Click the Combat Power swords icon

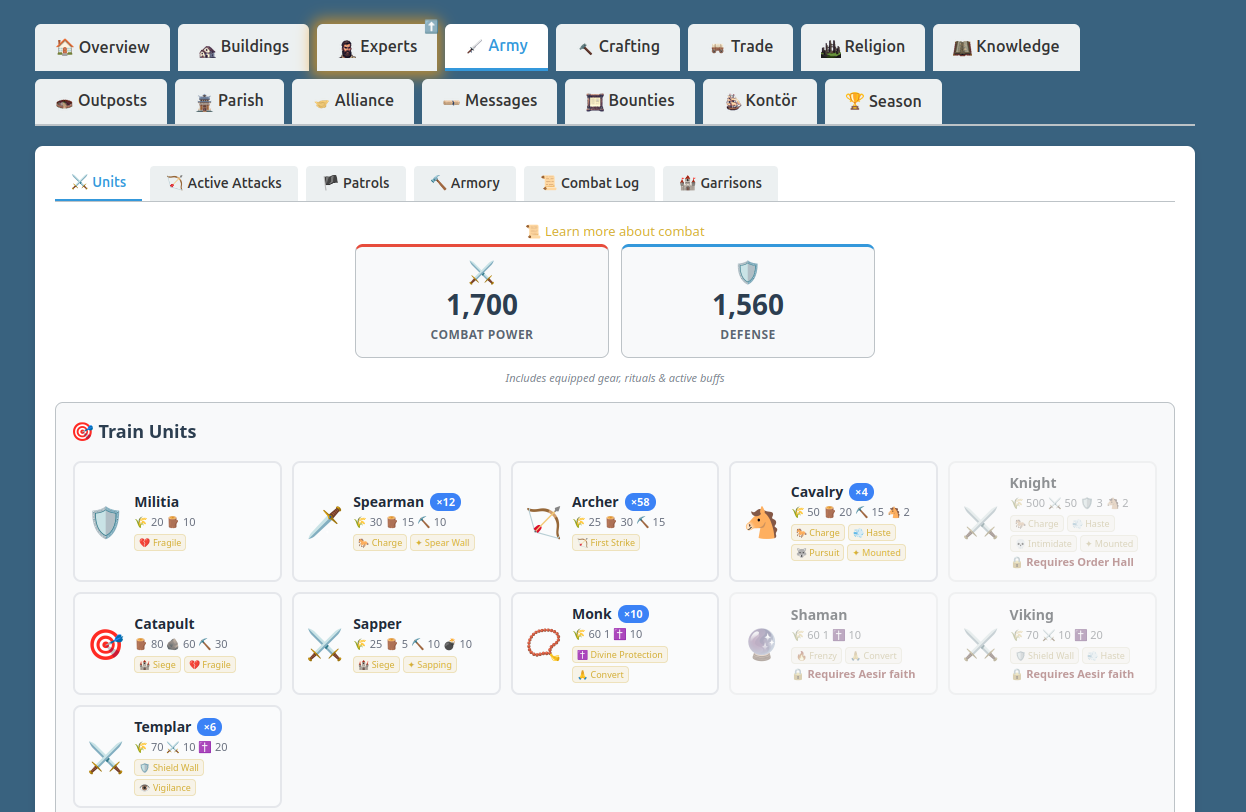(x=482, y=272)
